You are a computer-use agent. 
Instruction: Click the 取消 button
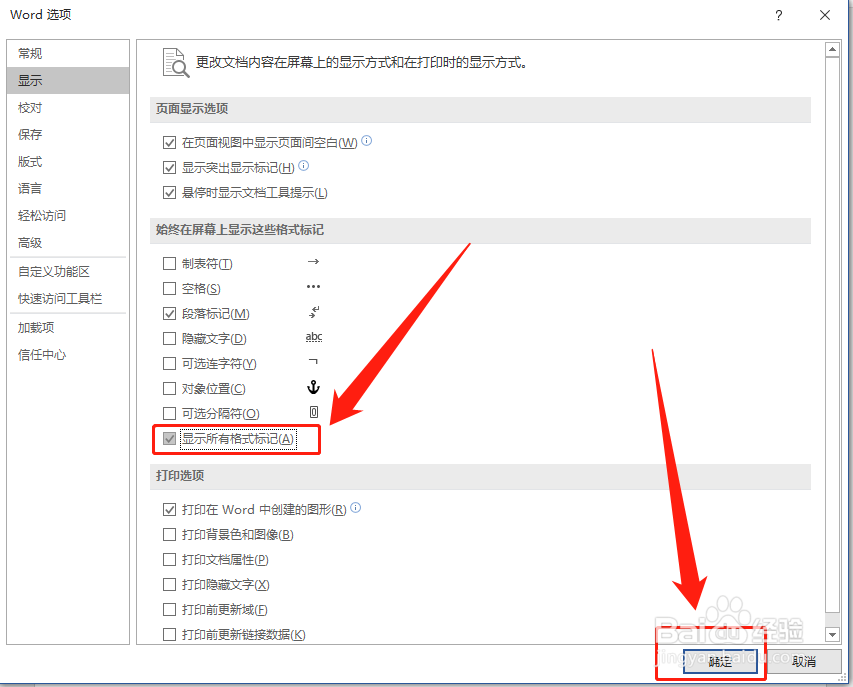coord(804,661)
